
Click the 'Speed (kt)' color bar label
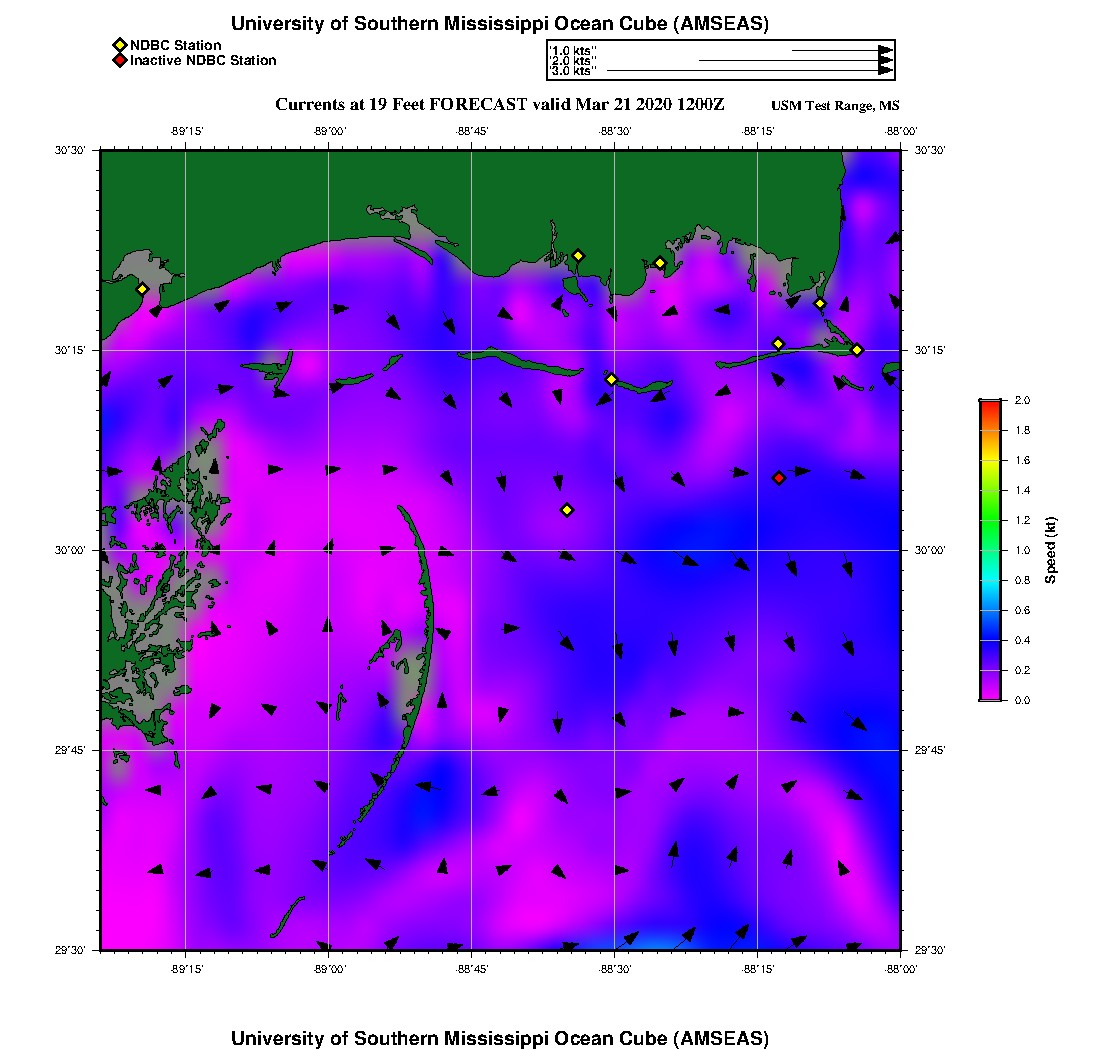coord(1050,550)
